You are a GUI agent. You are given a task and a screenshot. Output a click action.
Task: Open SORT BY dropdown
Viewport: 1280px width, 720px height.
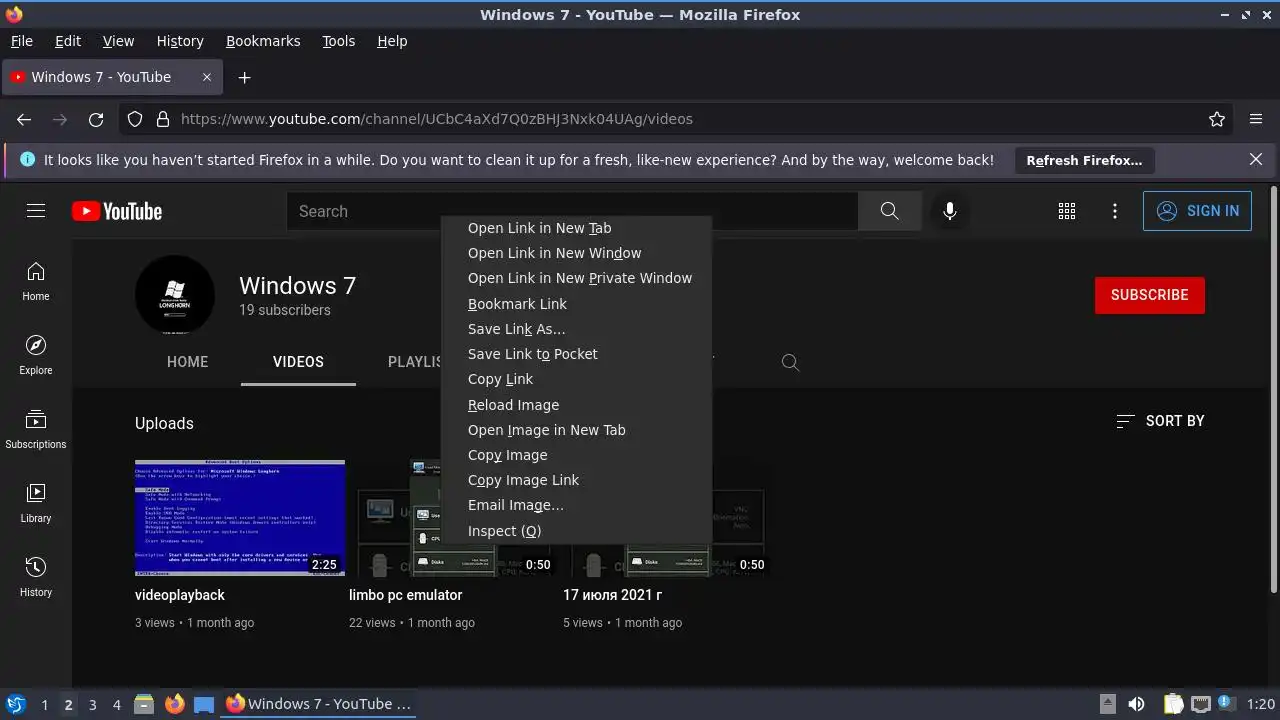coord(1160,421)
